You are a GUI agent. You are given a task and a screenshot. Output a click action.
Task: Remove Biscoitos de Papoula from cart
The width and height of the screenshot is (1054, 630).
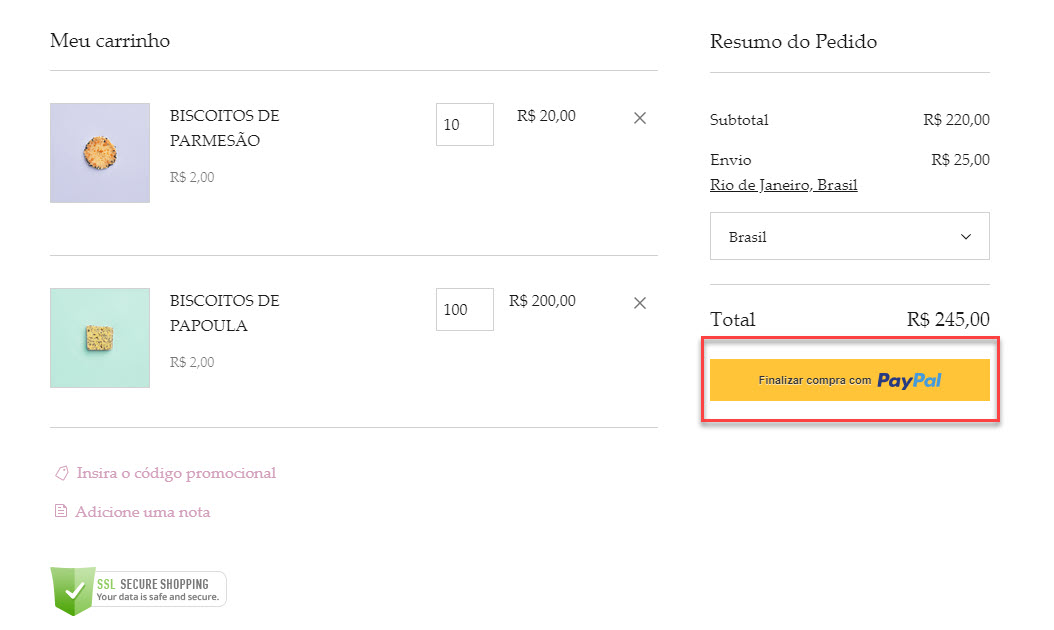[640, 303]
